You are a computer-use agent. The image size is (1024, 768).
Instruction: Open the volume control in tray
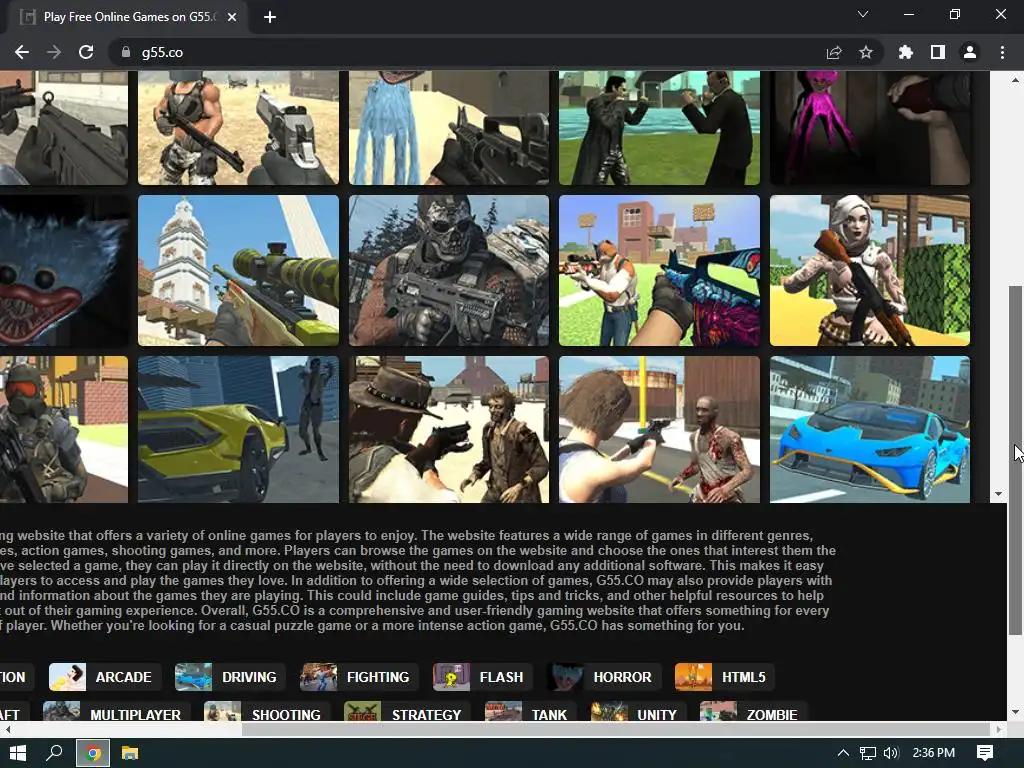891,753
